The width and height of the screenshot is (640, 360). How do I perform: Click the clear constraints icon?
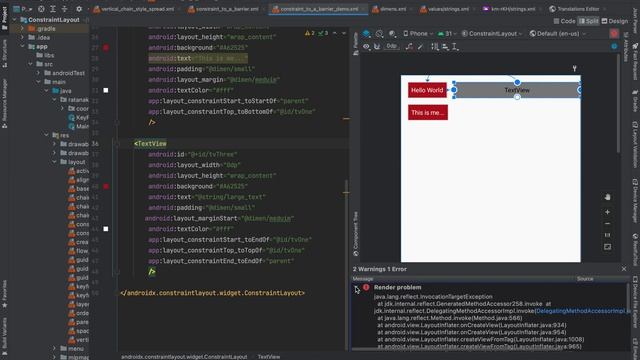point(409,47)
